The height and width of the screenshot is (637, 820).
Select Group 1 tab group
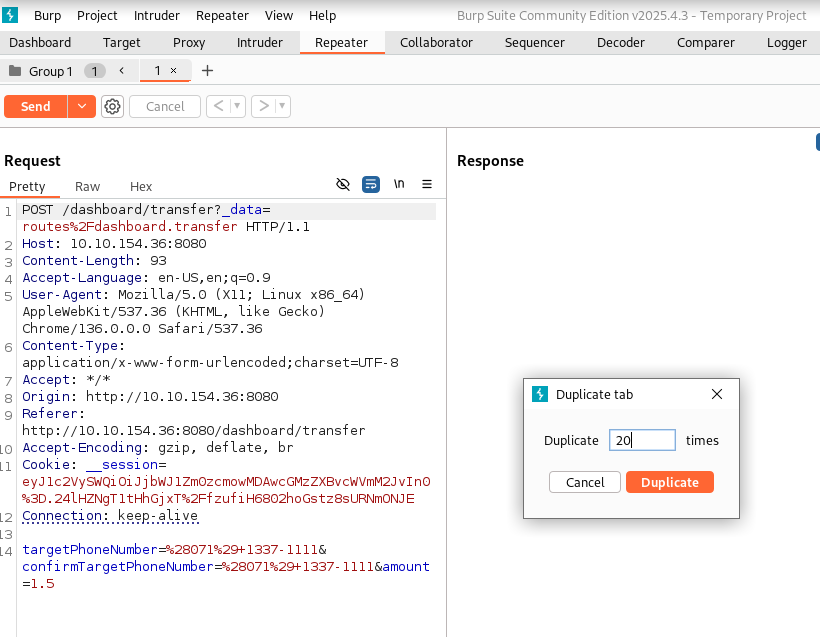pyautogui.click(x=50, y=71)
